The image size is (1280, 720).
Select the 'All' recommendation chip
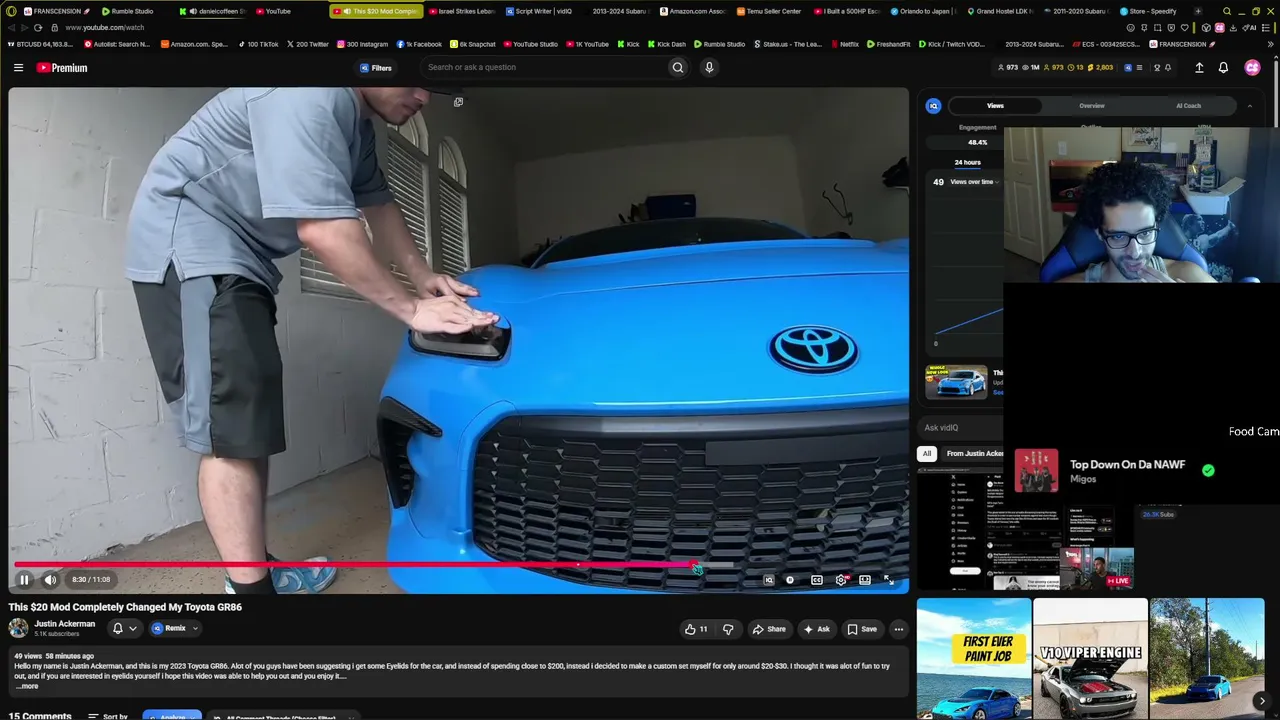click(927, 453)
